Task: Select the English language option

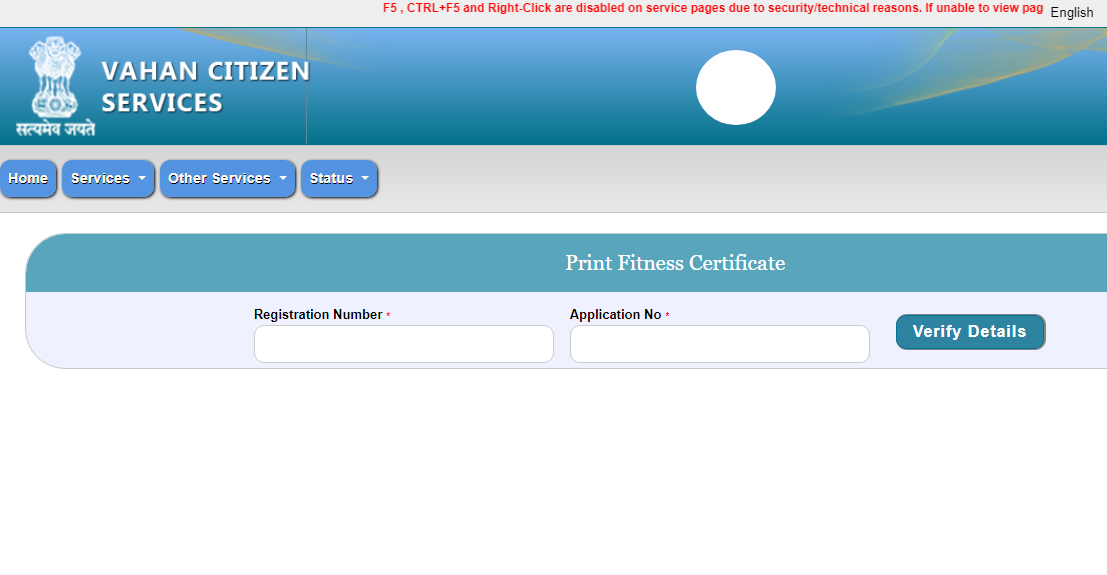Action: (x=1072, y=13)
